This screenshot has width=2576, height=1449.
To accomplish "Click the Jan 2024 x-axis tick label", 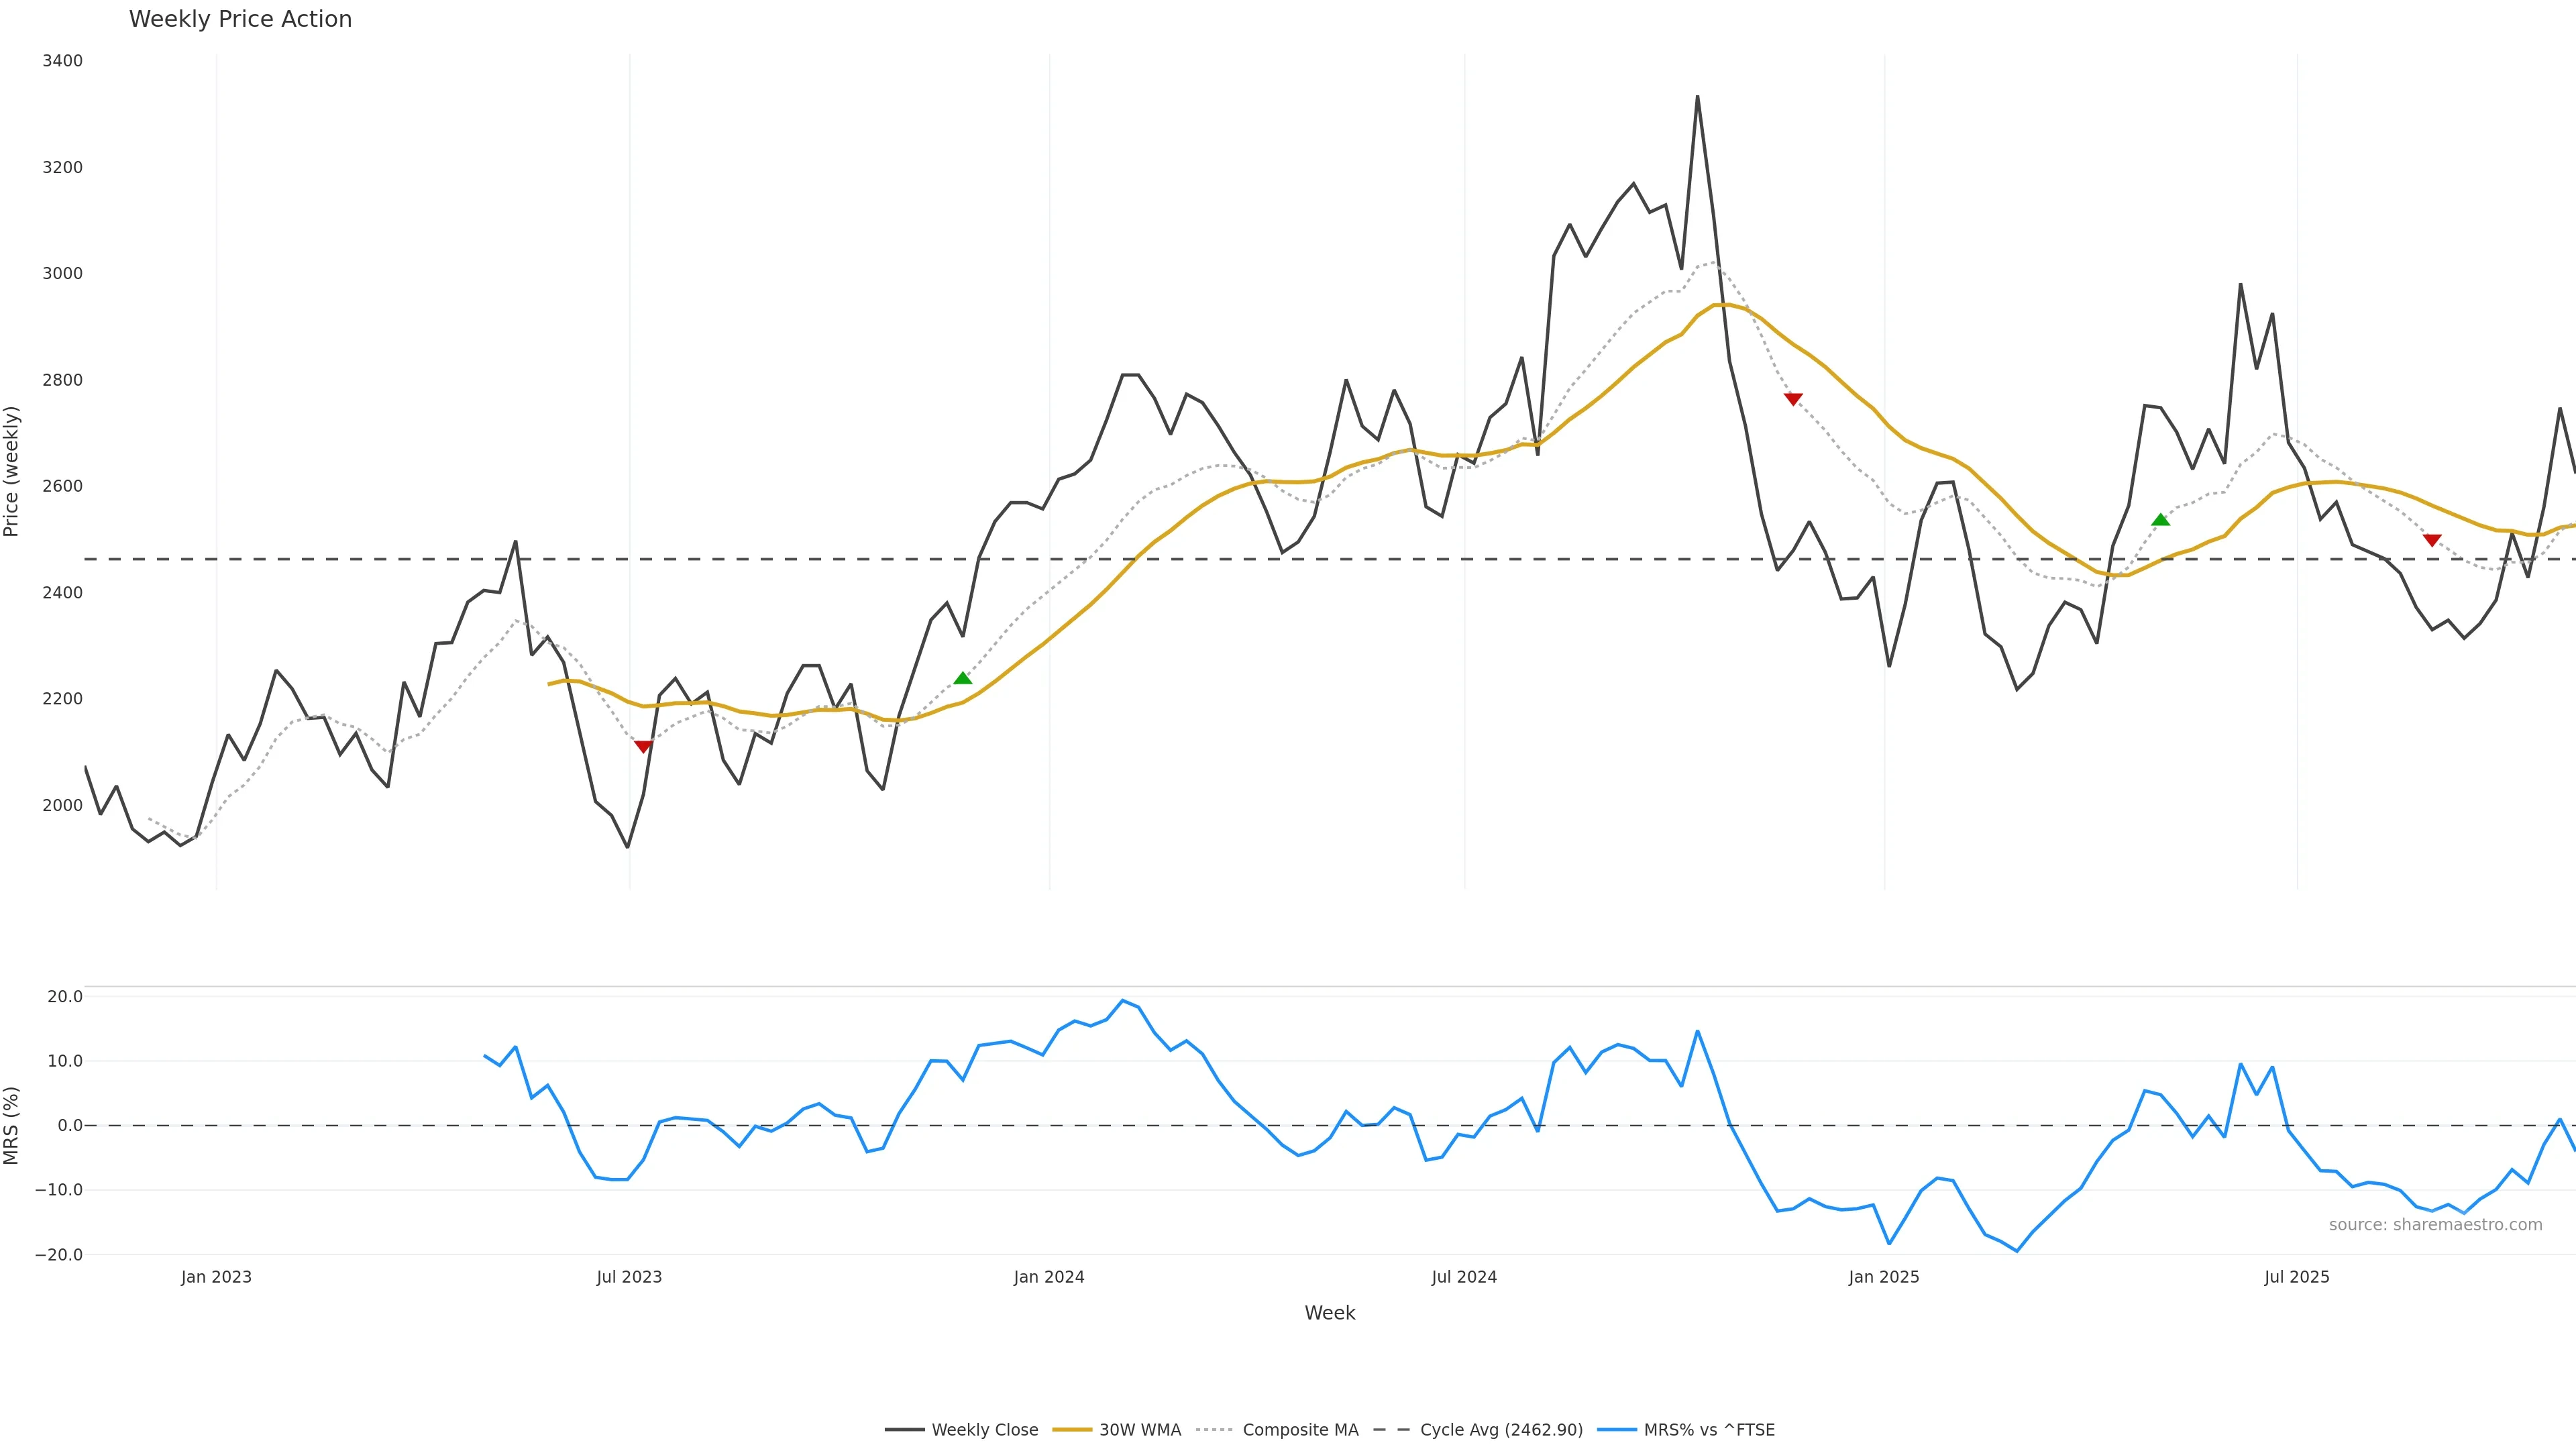I will point(1049,1277).
